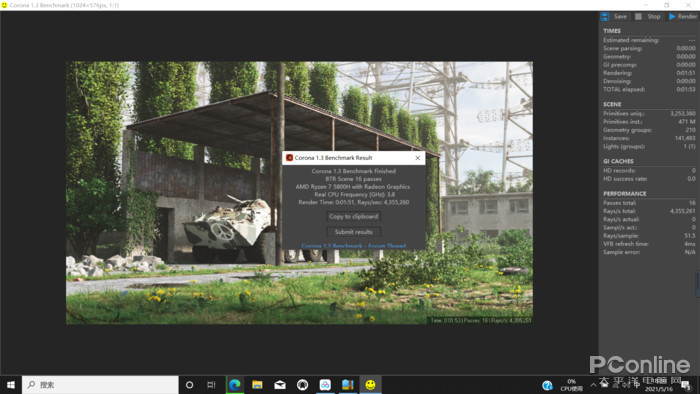Click the blue Render play icon
The image size is (700, 394).
[x=672, y=17]
